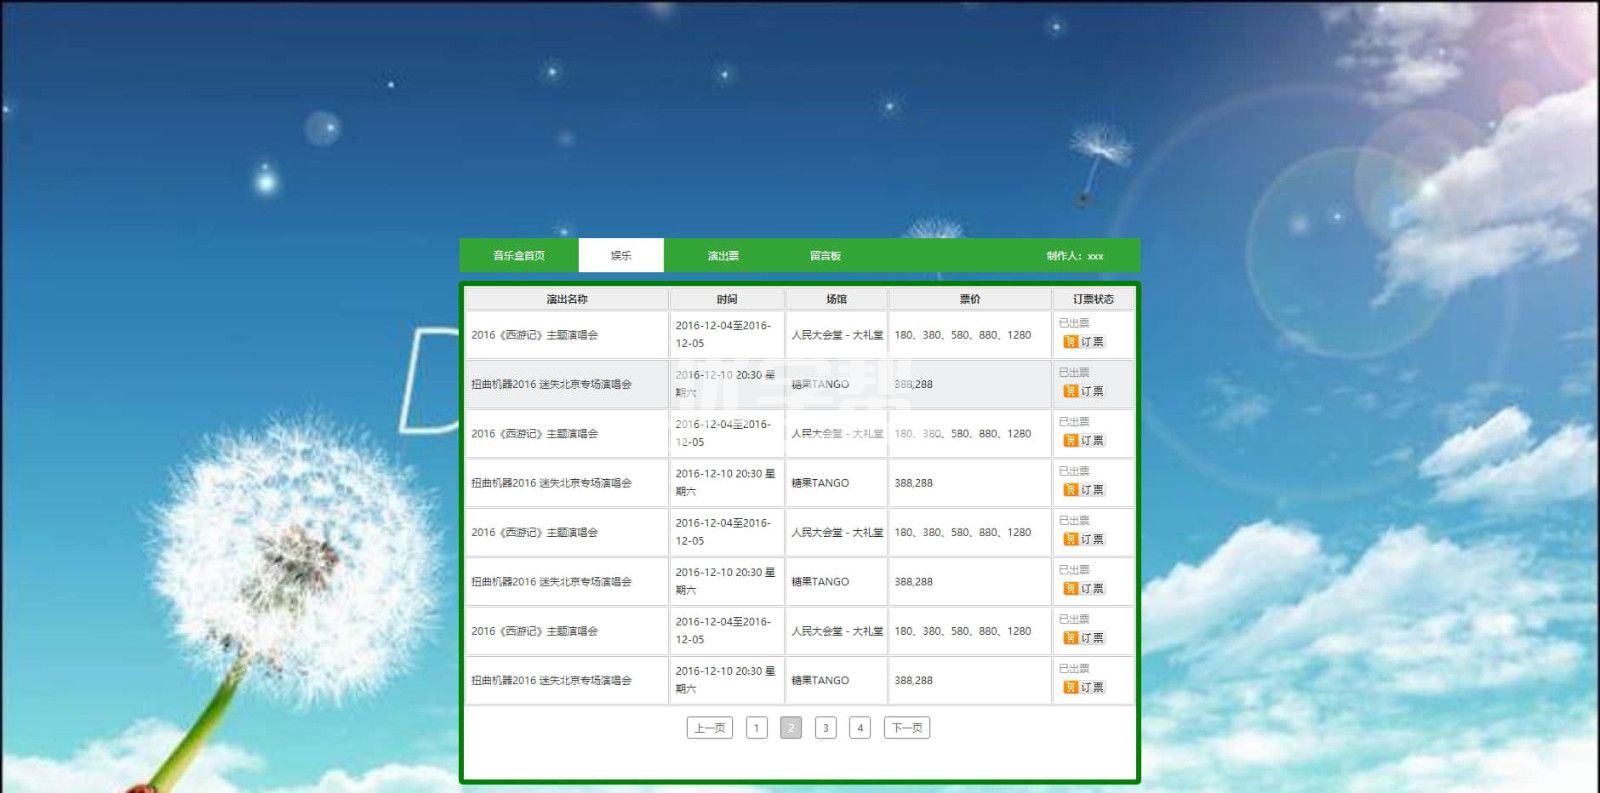
Task: Open the 演出票 navigation tab
Action: [723, 256]
